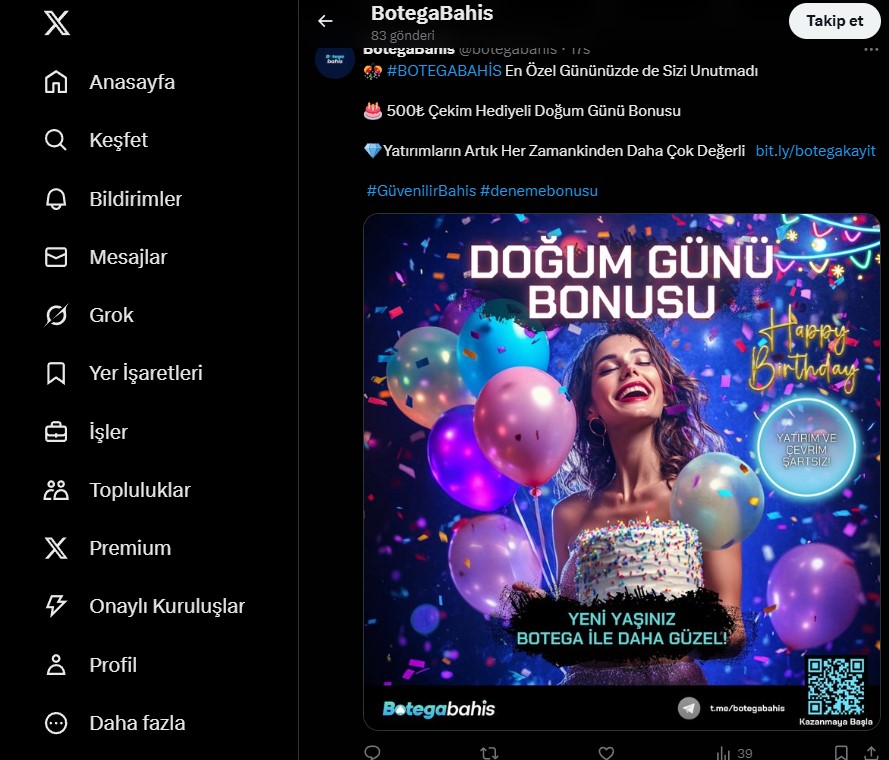
Task: Click the Anasayfa menu label
Action: (x=132, y=82)
